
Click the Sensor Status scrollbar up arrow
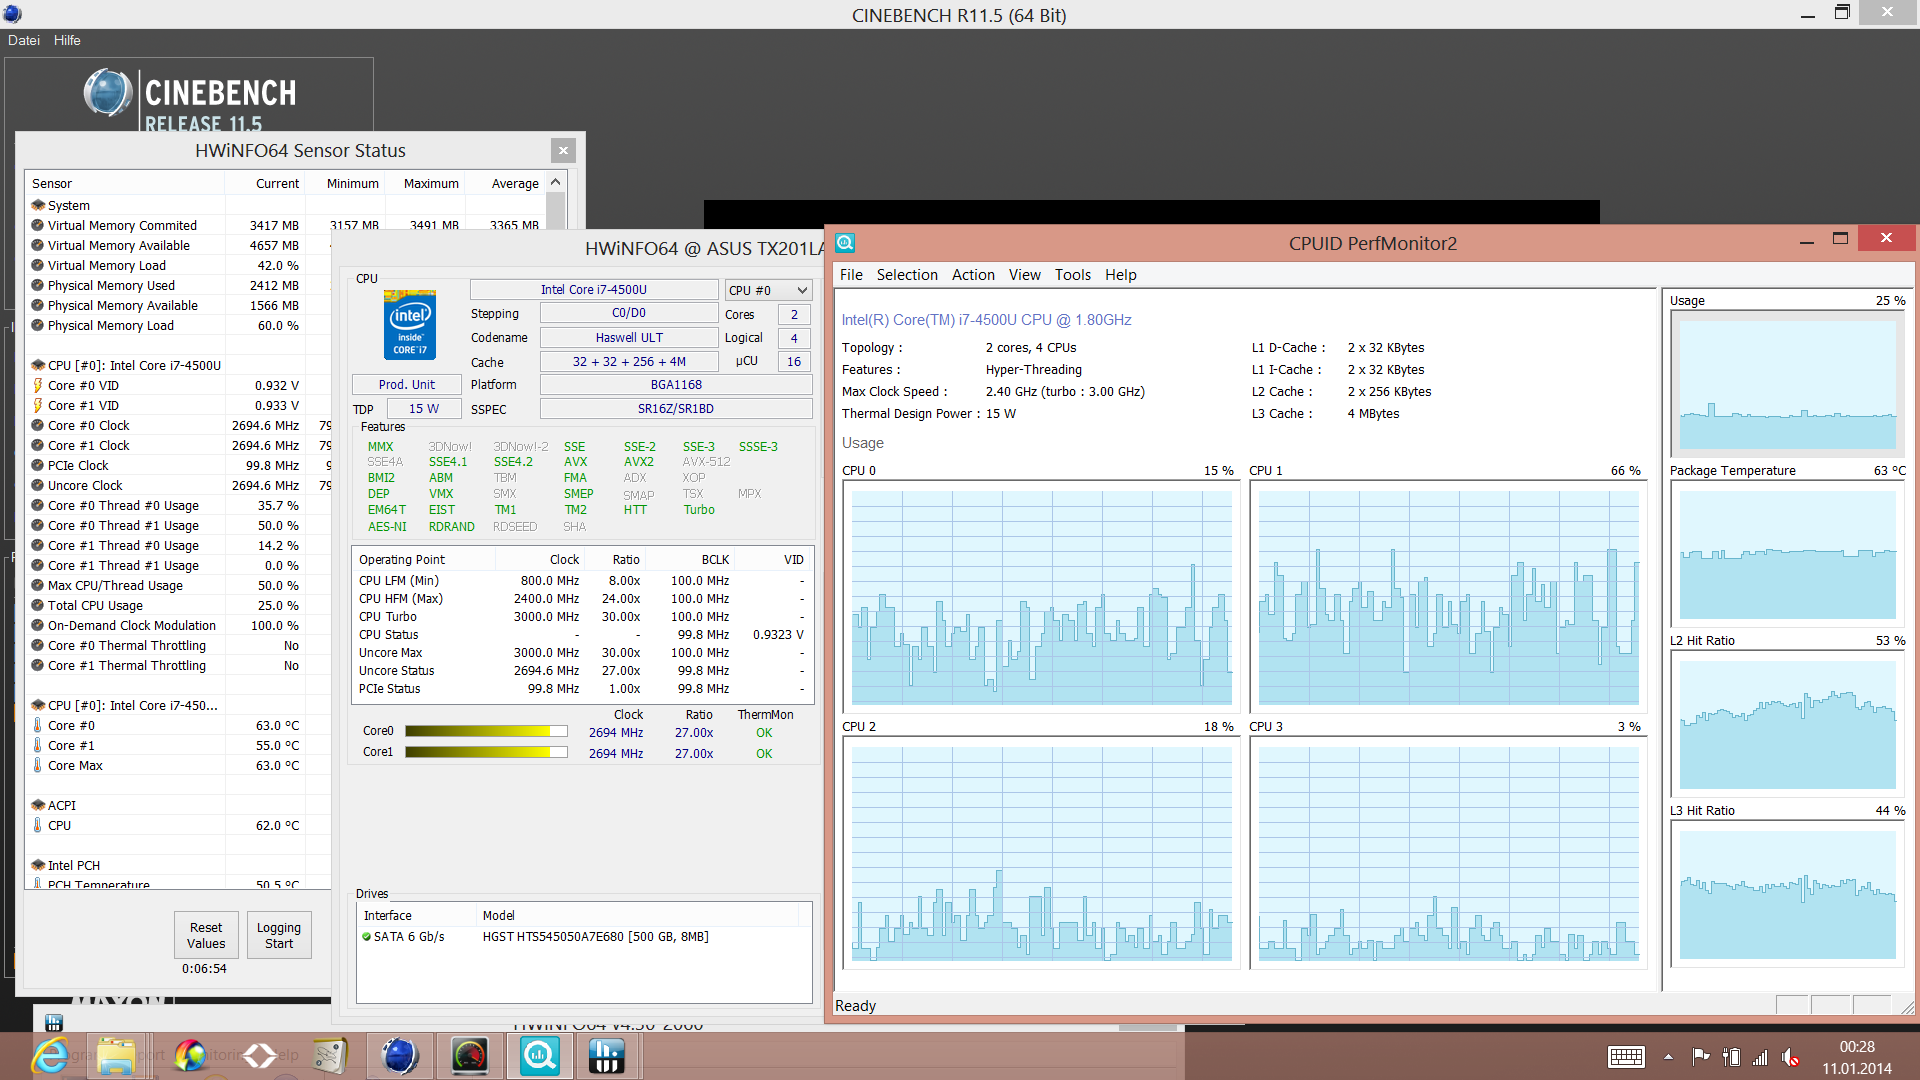coord(556,183)
